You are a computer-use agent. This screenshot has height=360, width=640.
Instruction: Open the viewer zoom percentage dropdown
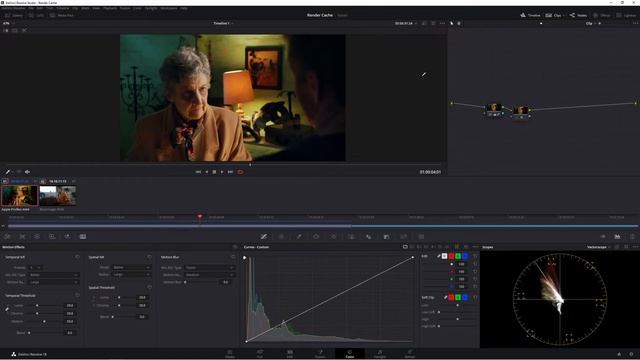8,23
